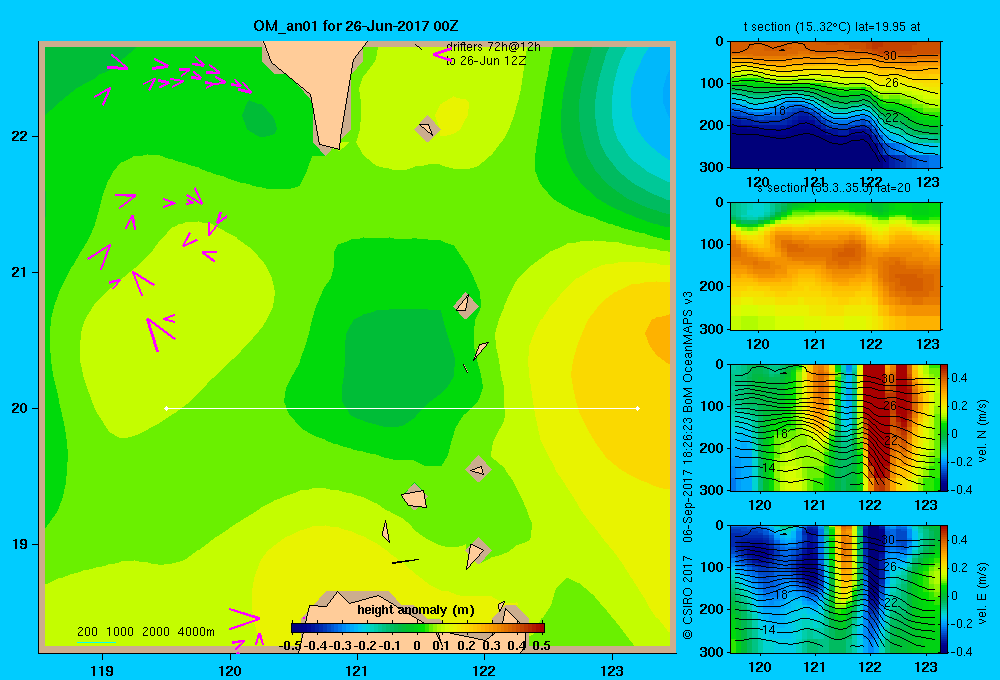1000x680 pixels.
Task: Click latitude label 19 on main map axis
Action: pos(20,544)
